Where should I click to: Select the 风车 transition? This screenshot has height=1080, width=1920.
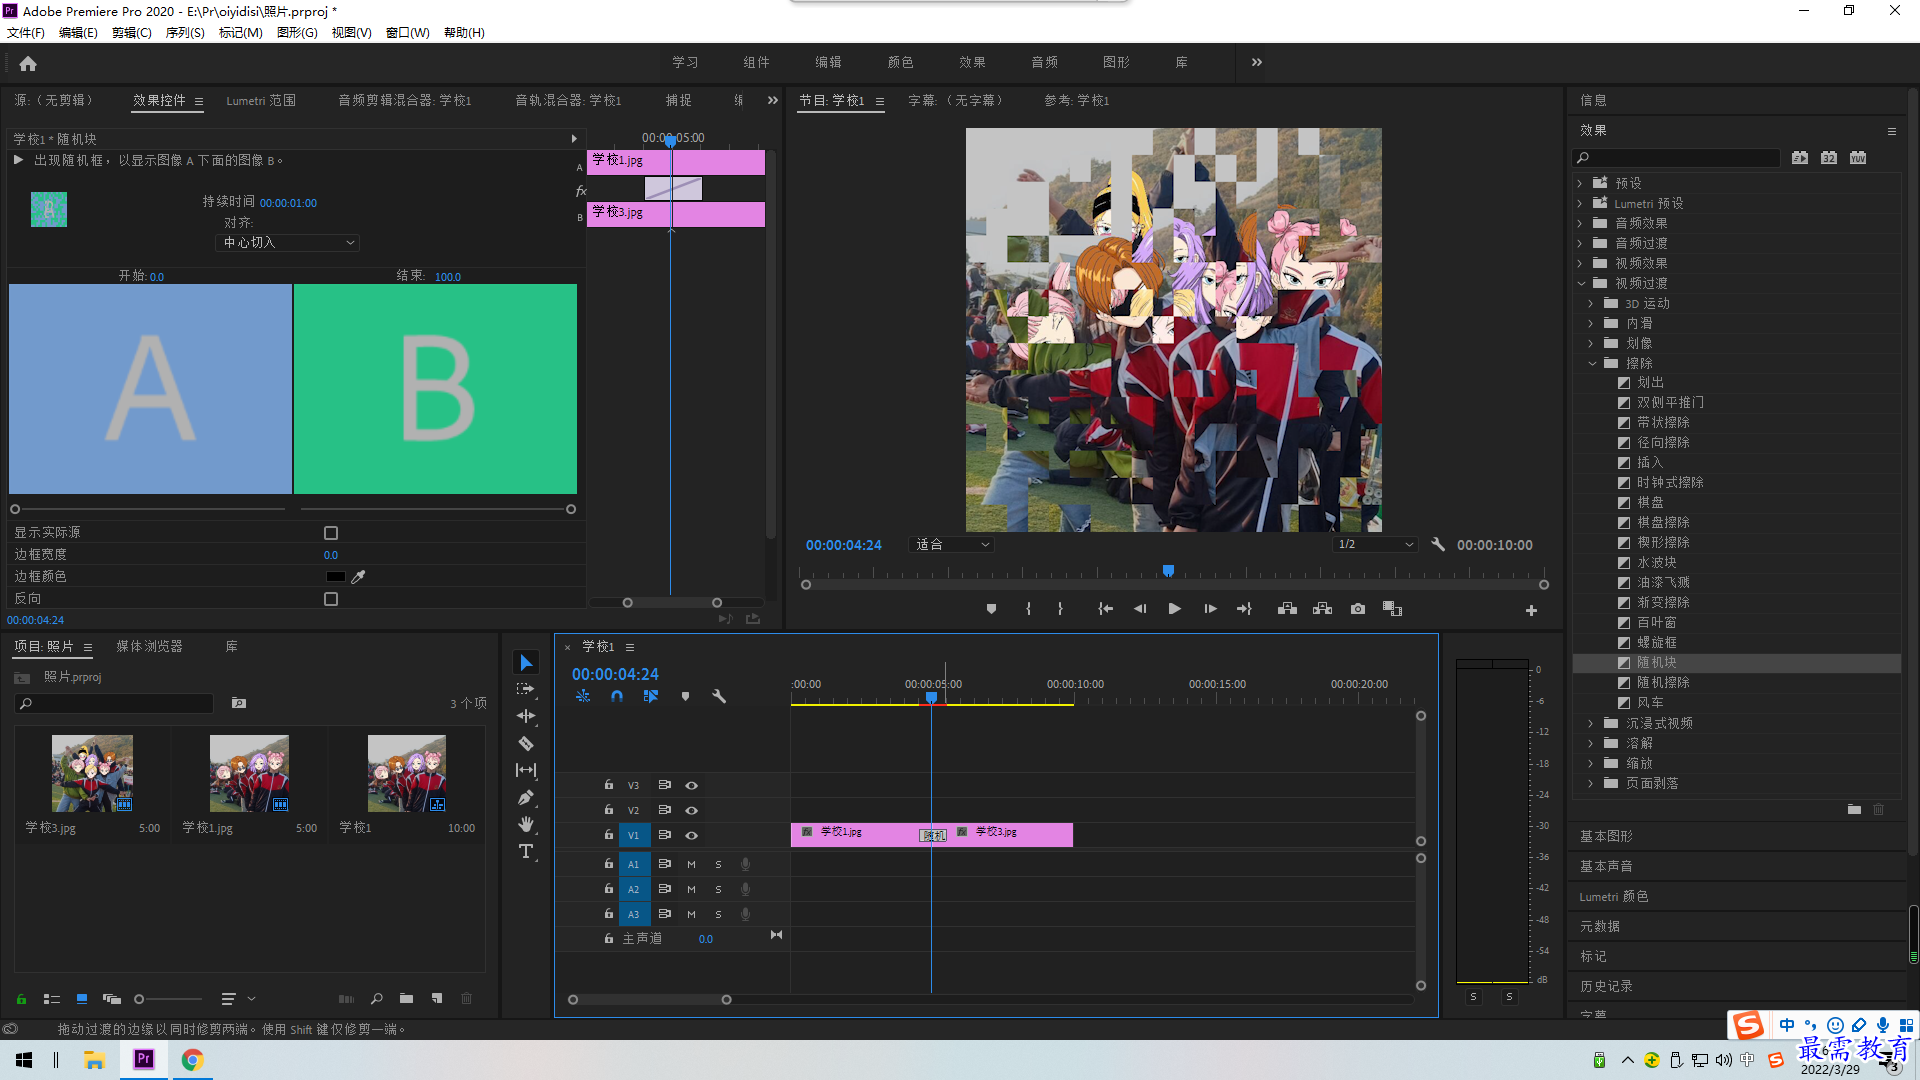pos(1650,703)
